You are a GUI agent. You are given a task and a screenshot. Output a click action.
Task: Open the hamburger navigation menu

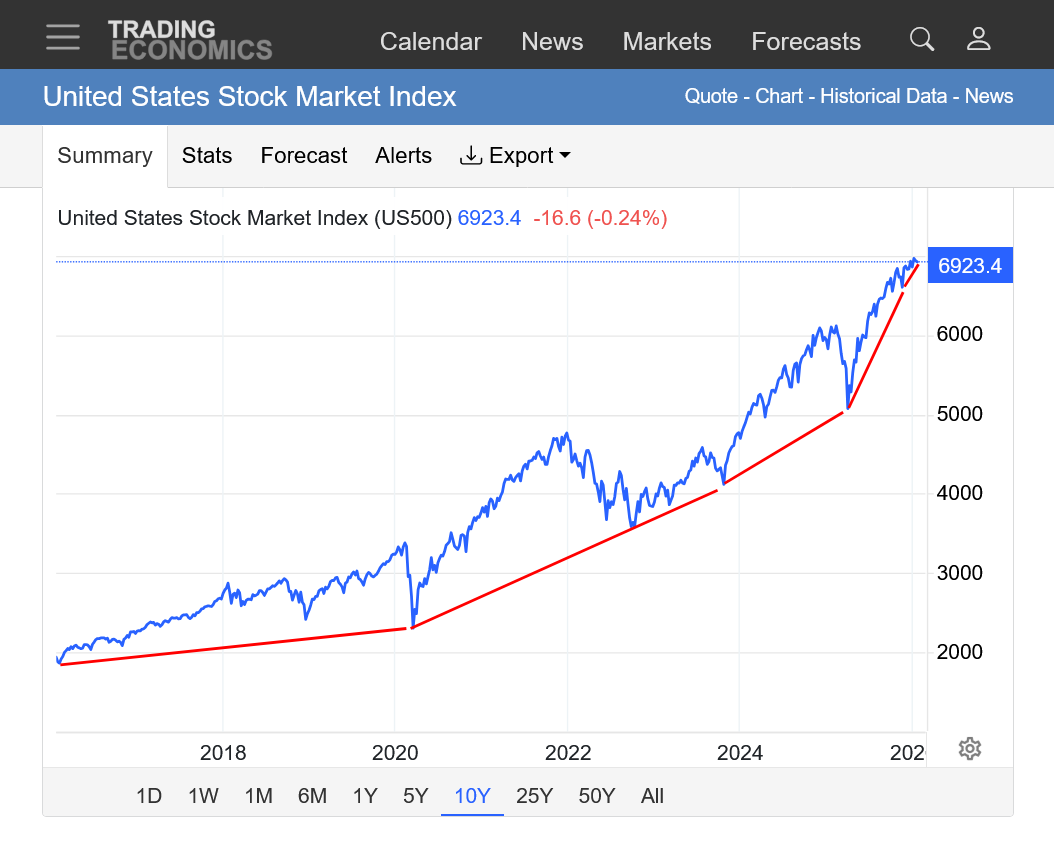tap(63, 37)
